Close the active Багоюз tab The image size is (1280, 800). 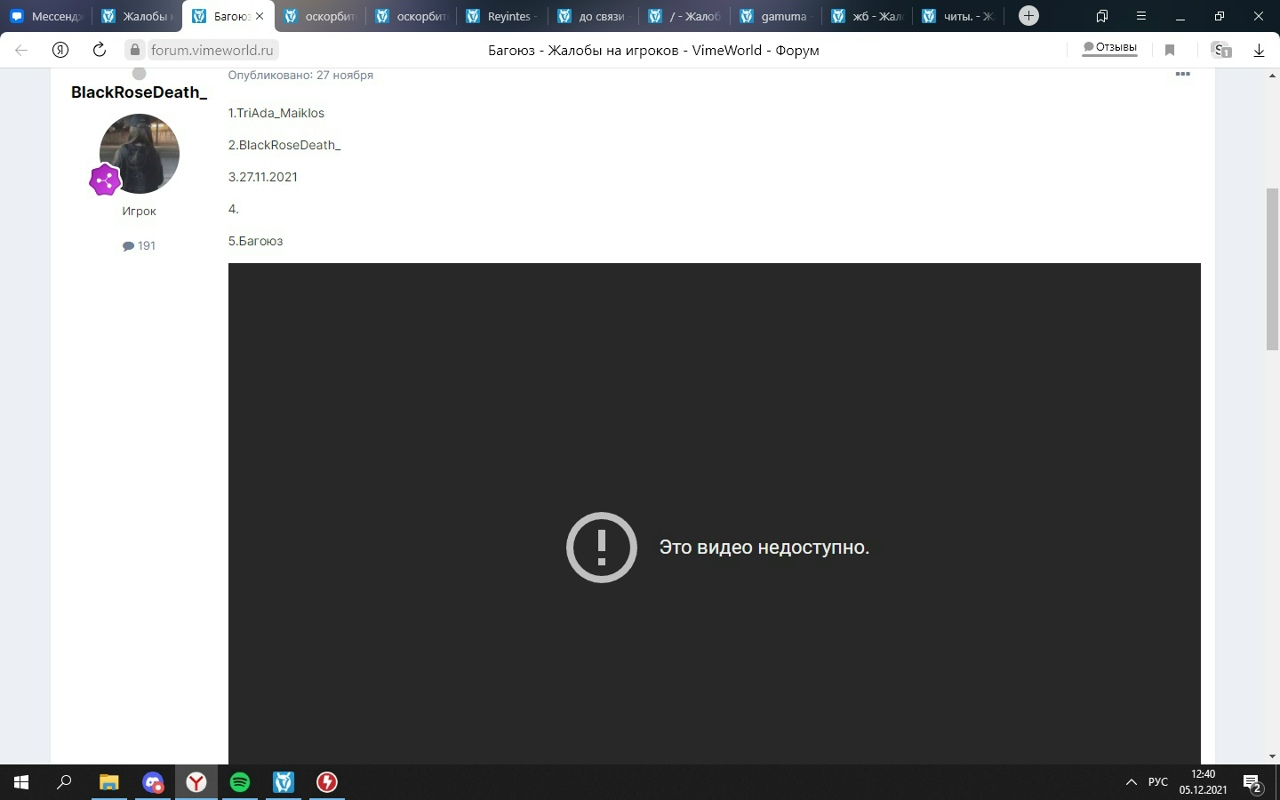point(259,17)
